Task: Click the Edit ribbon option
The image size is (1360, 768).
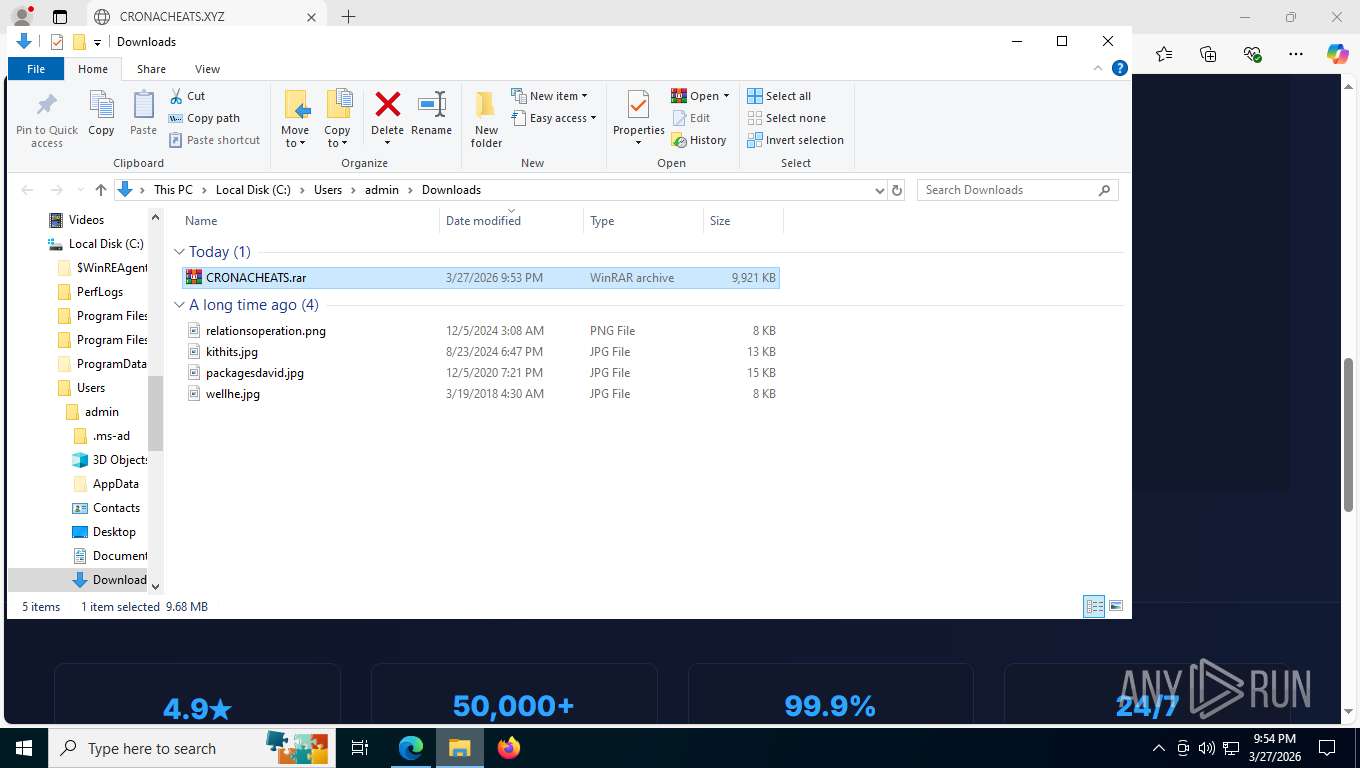Action: (x=691, y=118)
